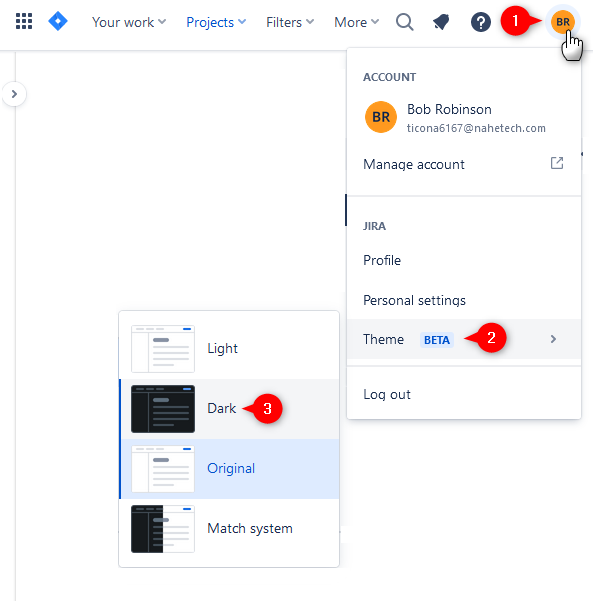Viewport: 593px width, 601px height.
Task: Expand the Your work dropdown
Action: pyautogui.click(x=129, y=22)
